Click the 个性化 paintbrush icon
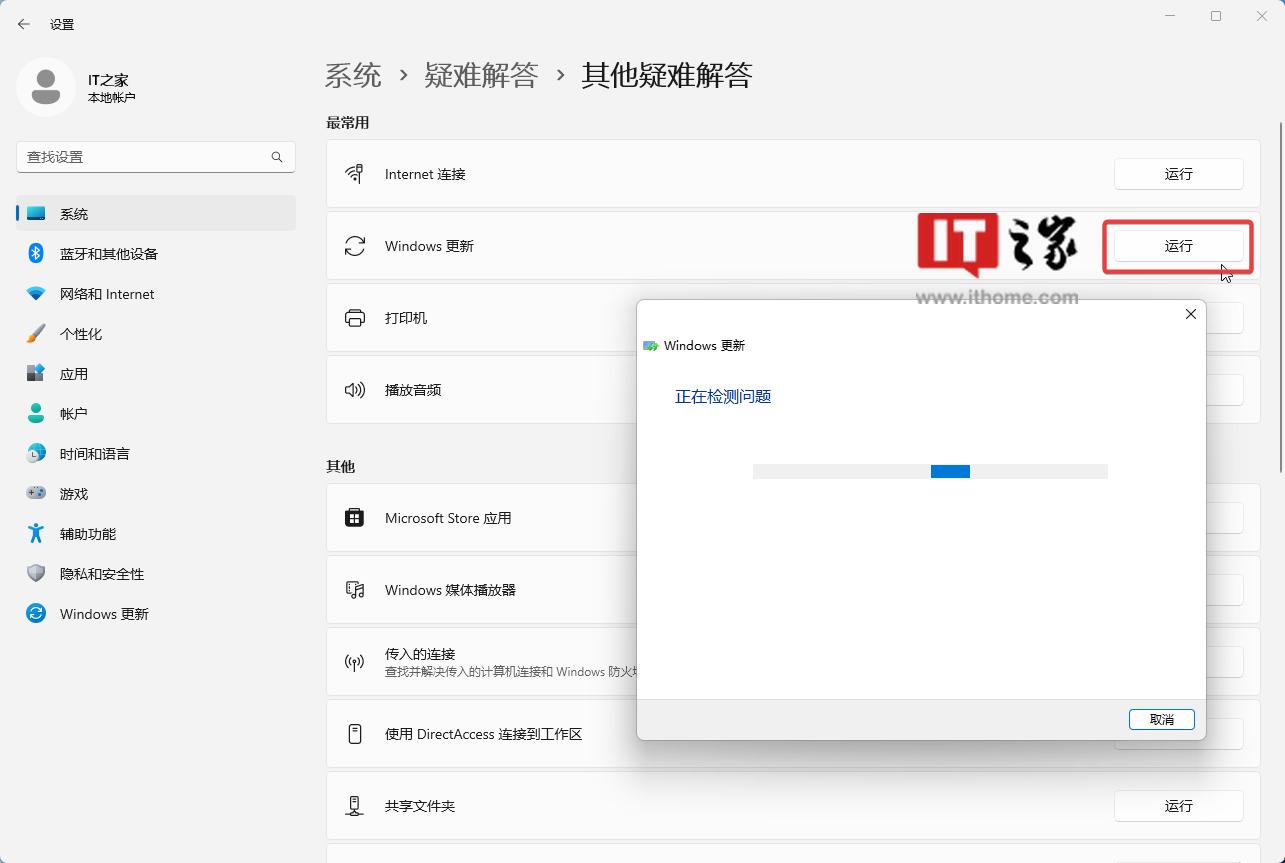Viewport: 1285px width, 863px height. (x=36, y=334)
